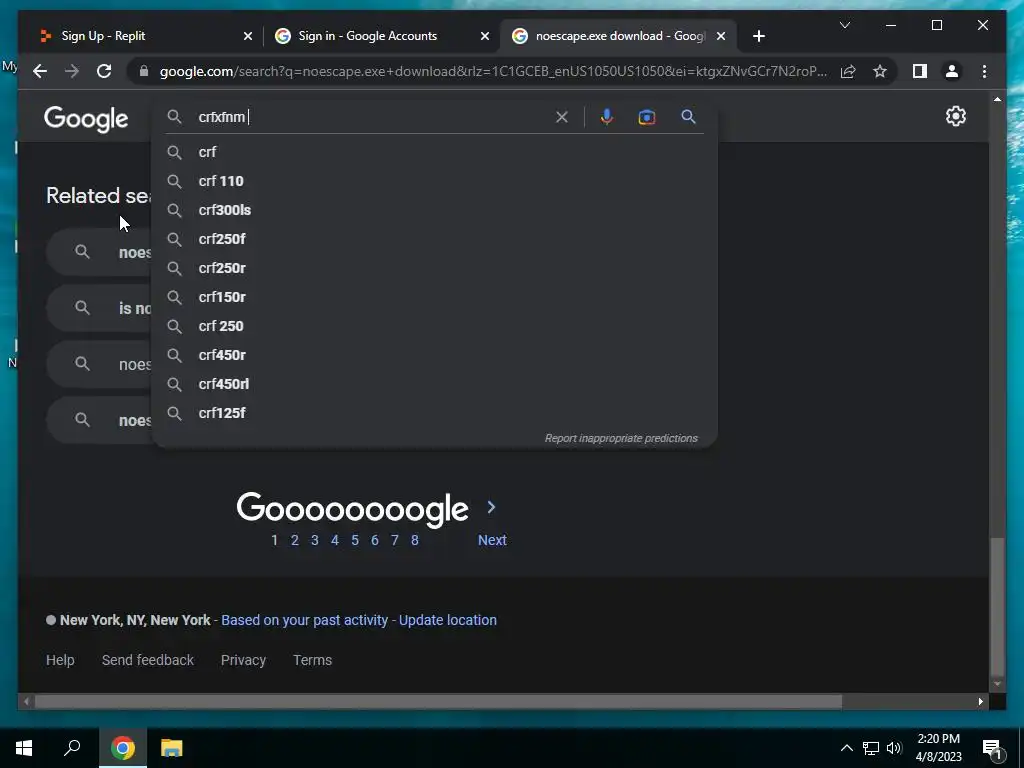Click the horizontal scrollbar thumb
Screen dimensions: 1024x768
(438, 702)
